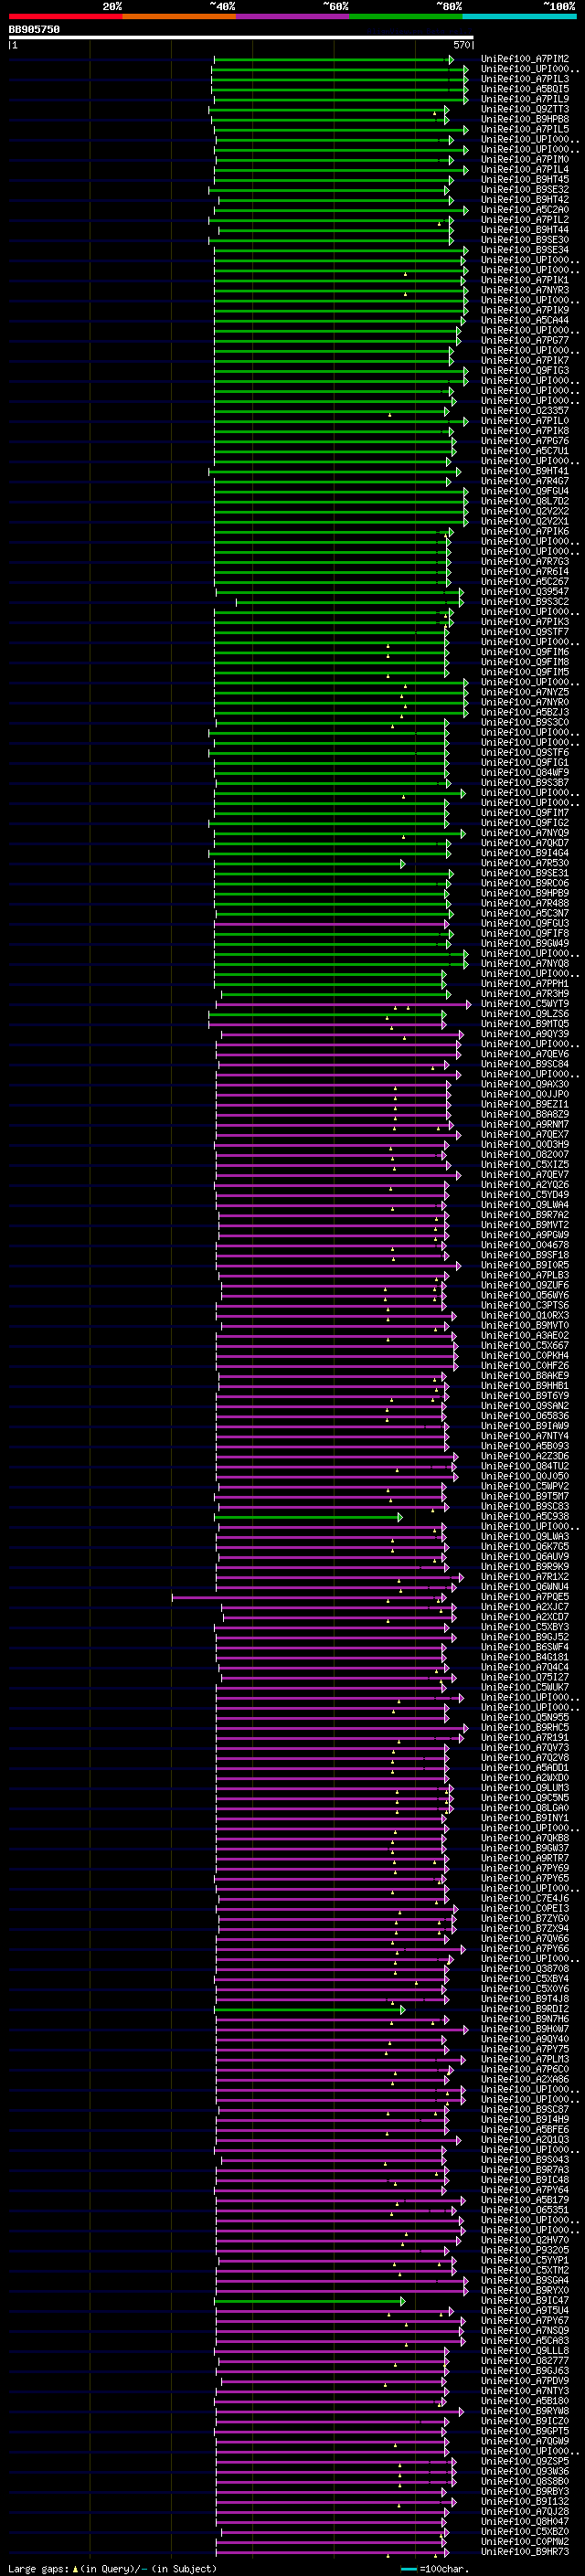Viewport: 585px width, 2576px height.
Task: Click the green alignment bar of UniRef100_B9IC47
Action: pyautogui.click(x=310, y=2301)
